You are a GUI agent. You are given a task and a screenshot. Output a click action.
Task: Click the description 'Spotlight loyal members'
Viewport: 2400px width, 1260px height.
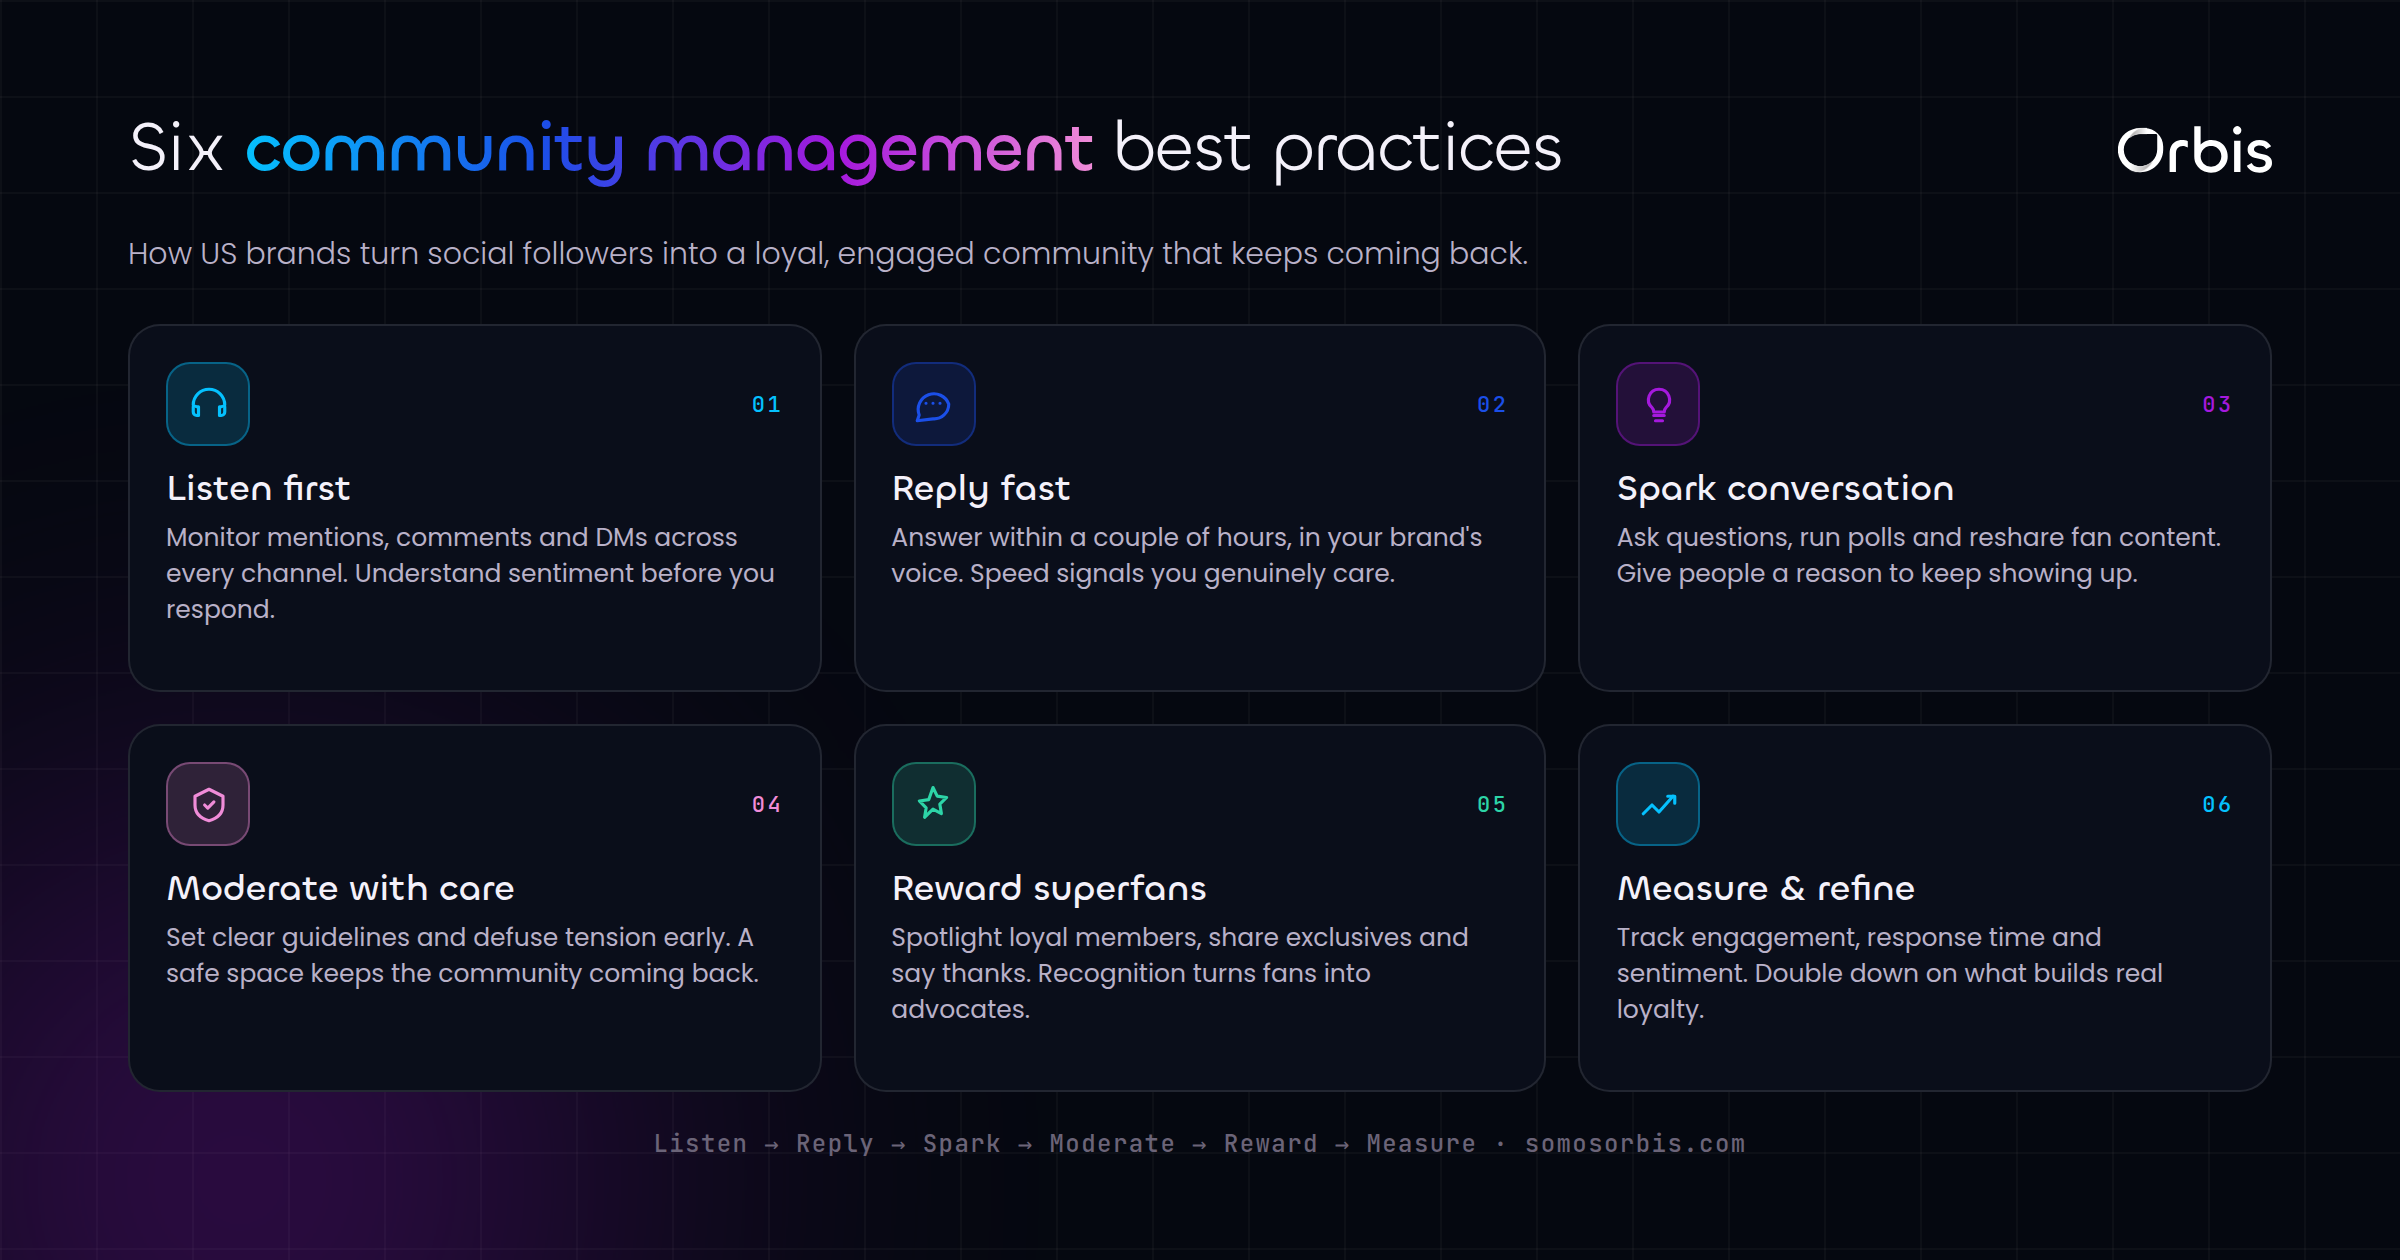click(1180, 973)
